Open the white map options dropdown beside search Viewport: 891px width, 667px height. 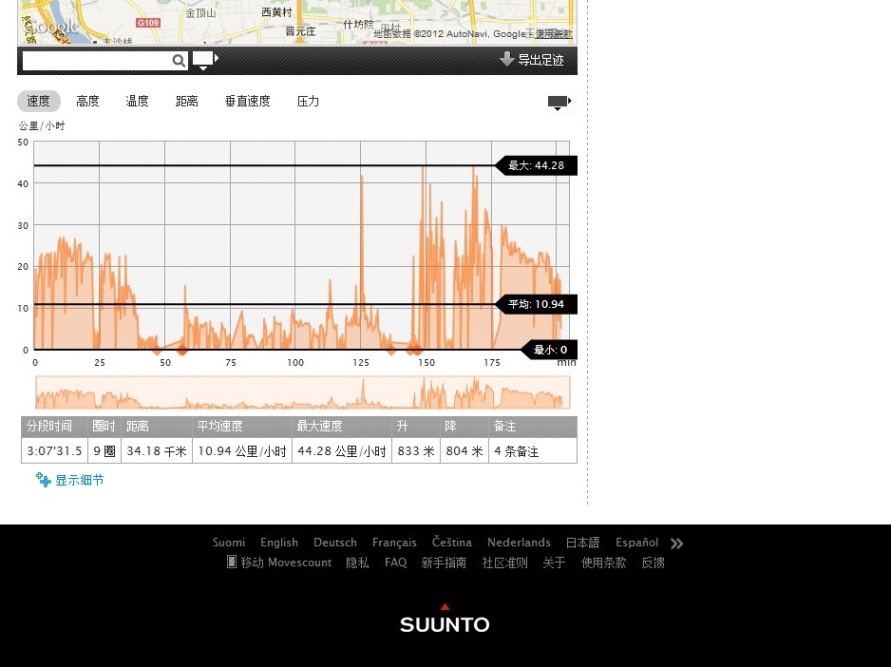[204, 60]
